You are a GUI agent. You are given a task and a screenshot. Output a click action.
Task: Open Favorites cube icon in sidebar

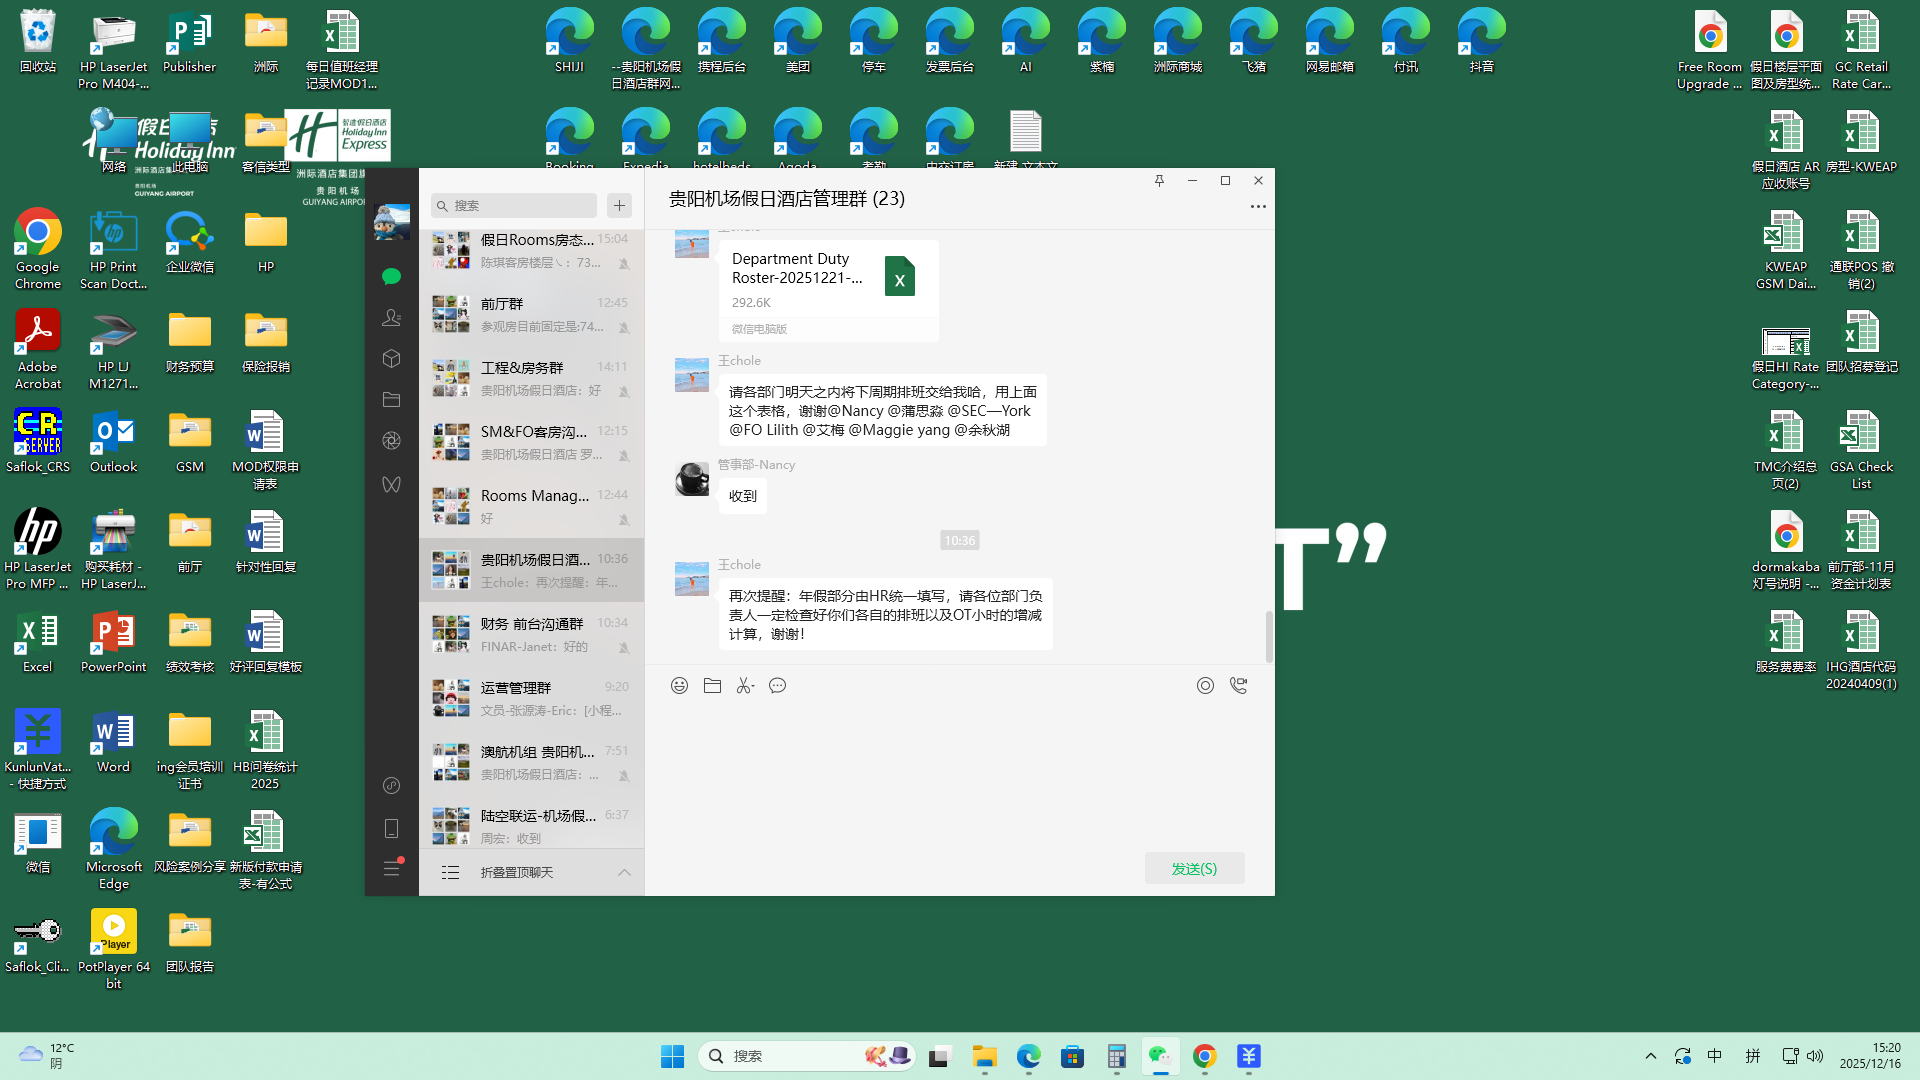[x=391, y=359]
